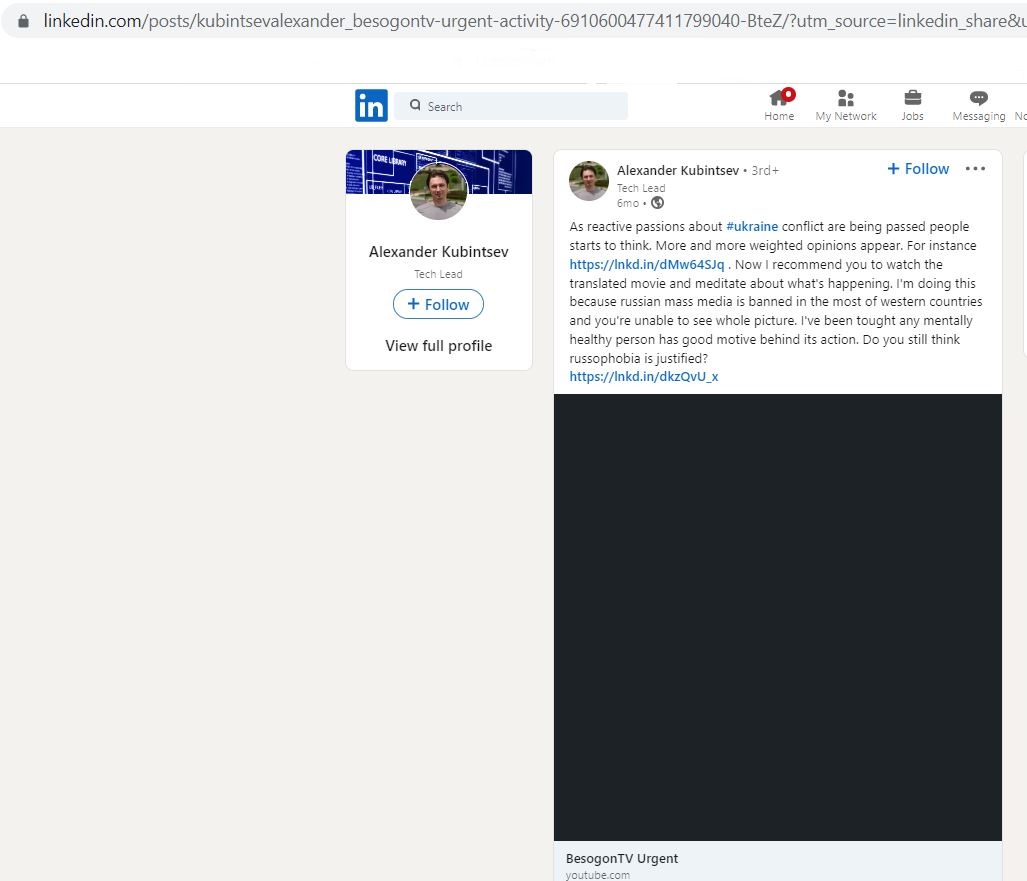Viewport: 1027px width, 881px height.
Task: Open the lnkd.in/dkzQvU_x link
Action: (644, 376)
